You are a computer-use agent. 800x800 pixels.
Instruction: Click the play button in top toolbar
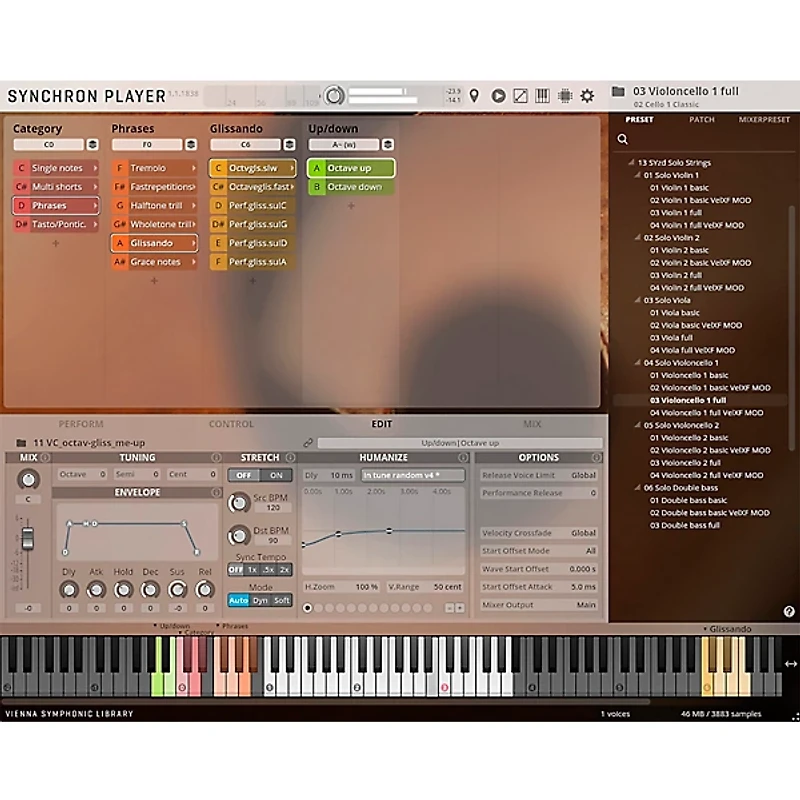[498, 95]
